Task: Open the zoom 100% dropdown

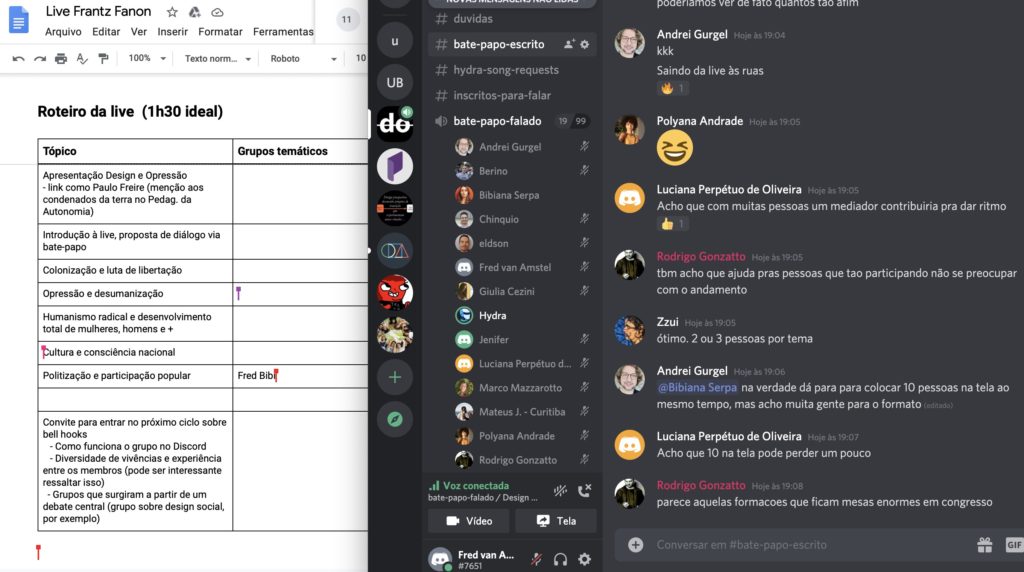Action: (x=147, y=58)
